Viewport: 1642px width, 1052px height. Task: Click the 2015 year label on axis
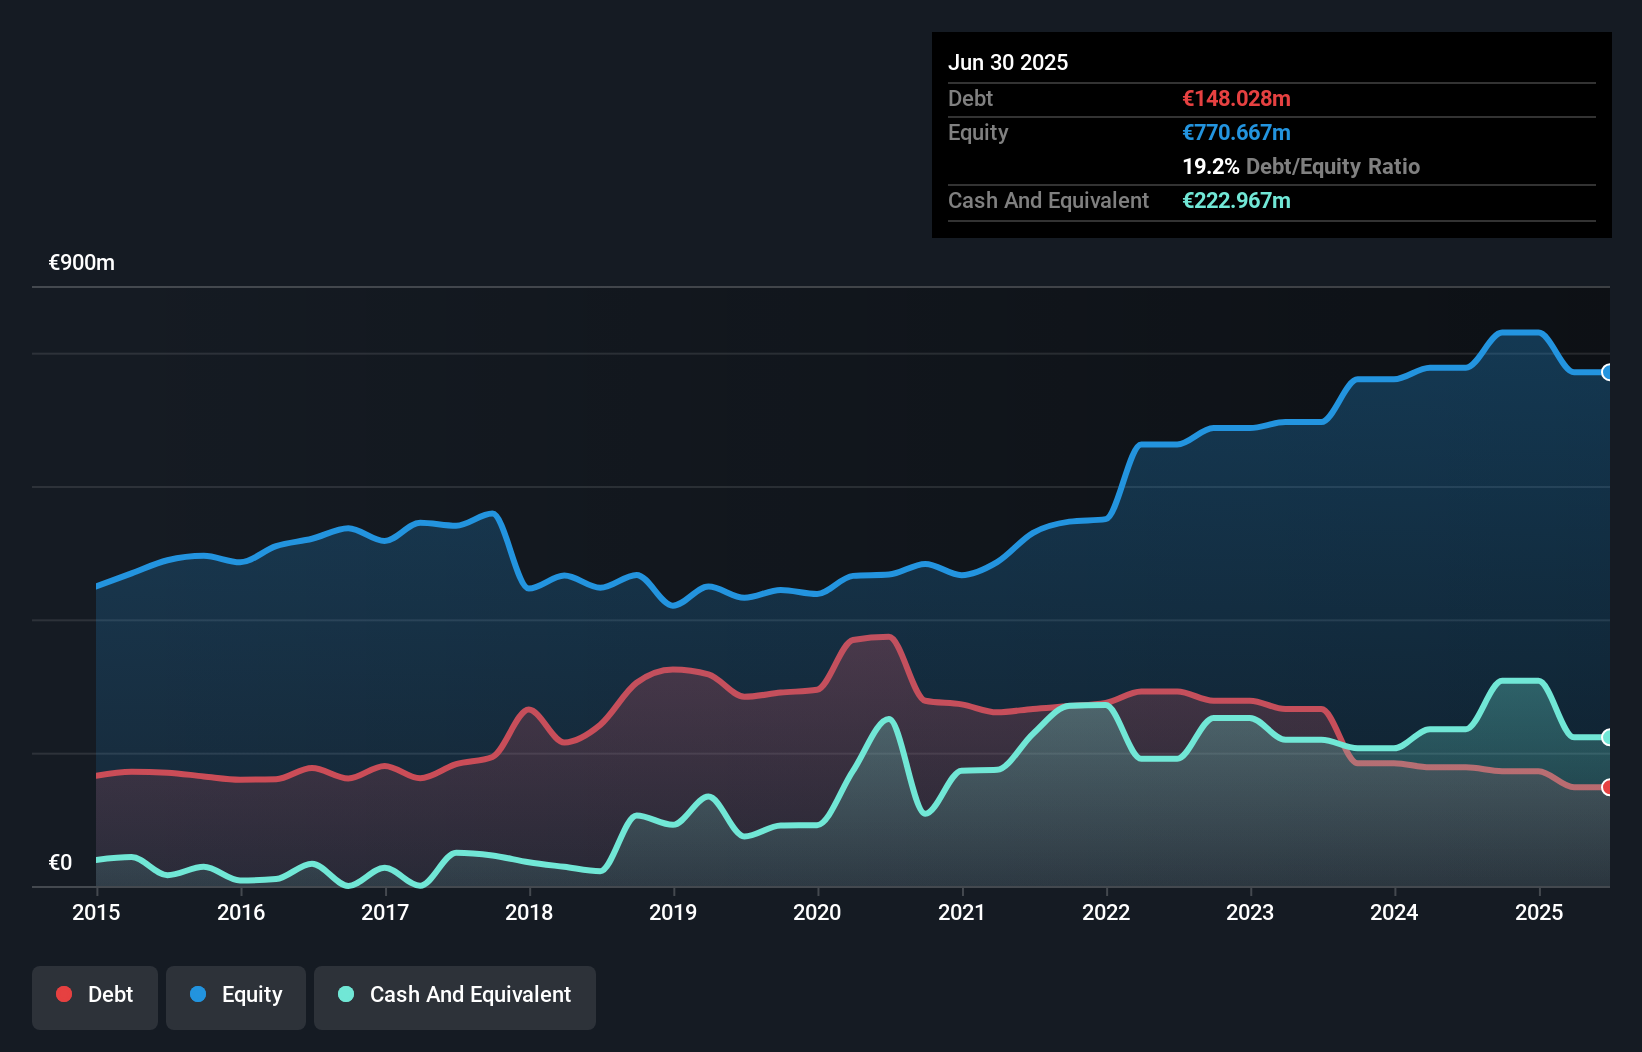click(x=96, y=912)
